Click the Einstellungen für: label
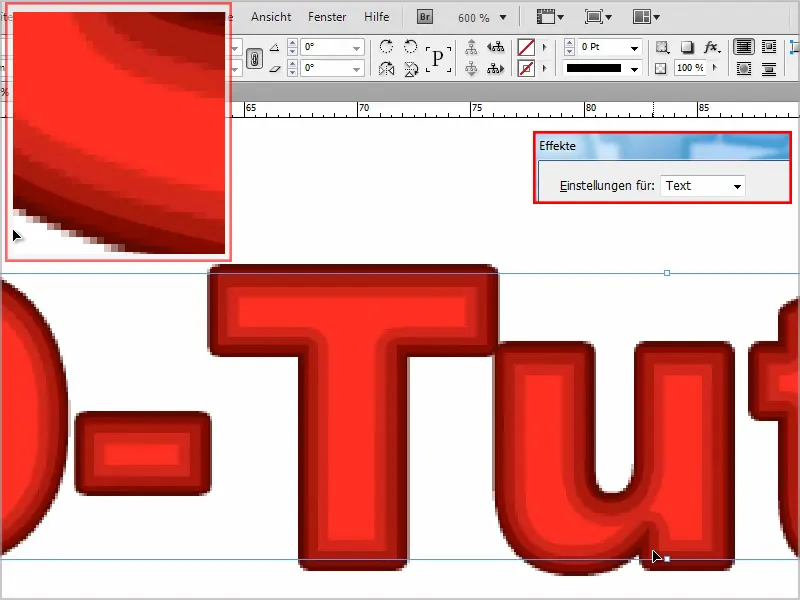 coord(607,186)
